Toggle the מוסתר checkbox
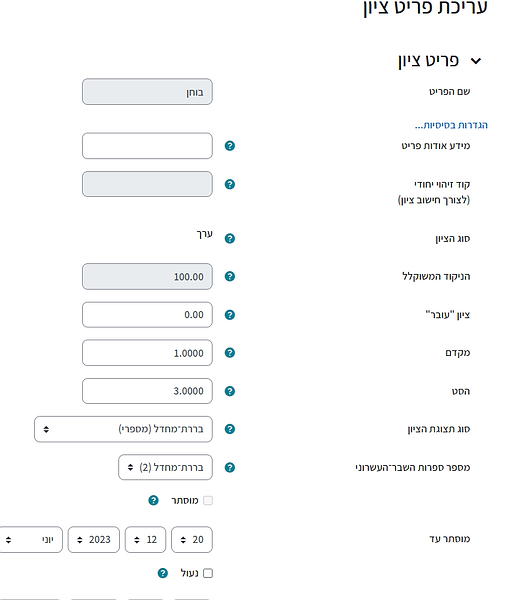The height and width of the screenshot is (600, 515). click(x=208, y=501)
